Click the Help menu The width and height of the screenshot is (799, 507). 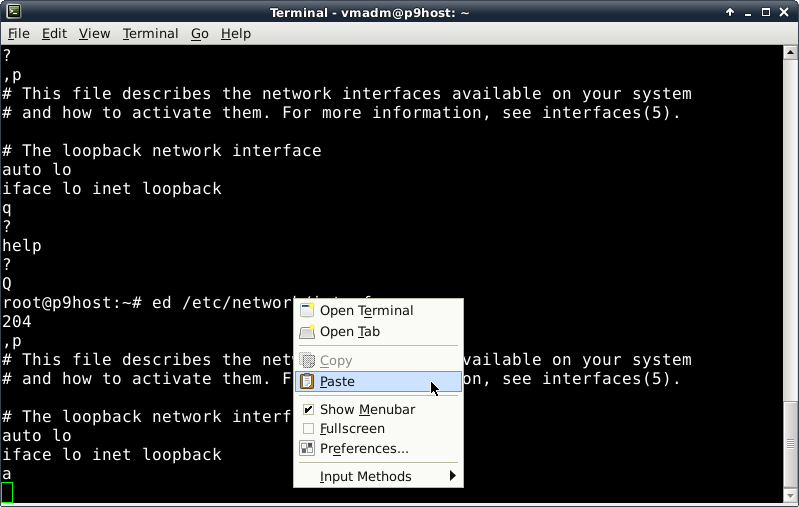pyautogui.click(x=236, y=33)
